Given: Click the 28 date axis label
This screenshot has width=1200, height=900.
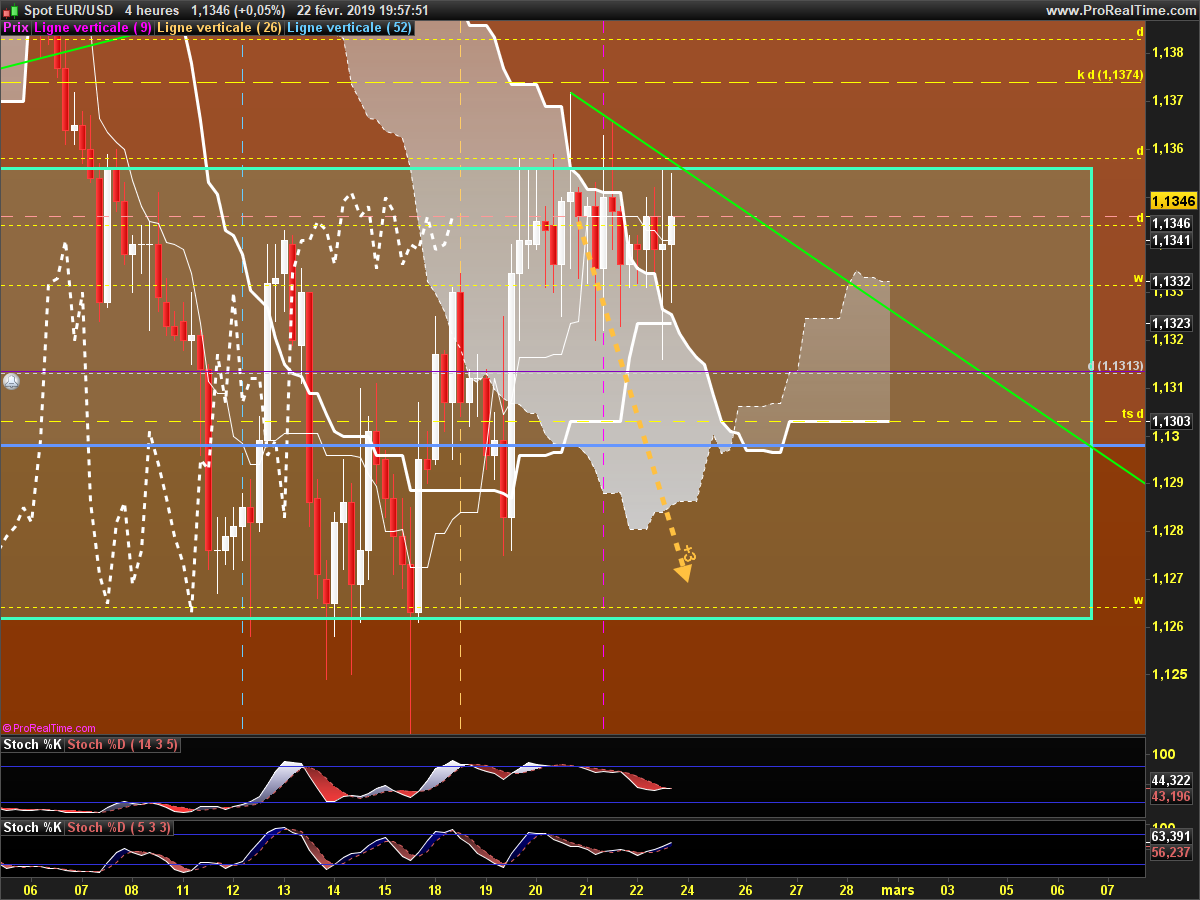Looking at the screenshot, I should click(847, 889).
